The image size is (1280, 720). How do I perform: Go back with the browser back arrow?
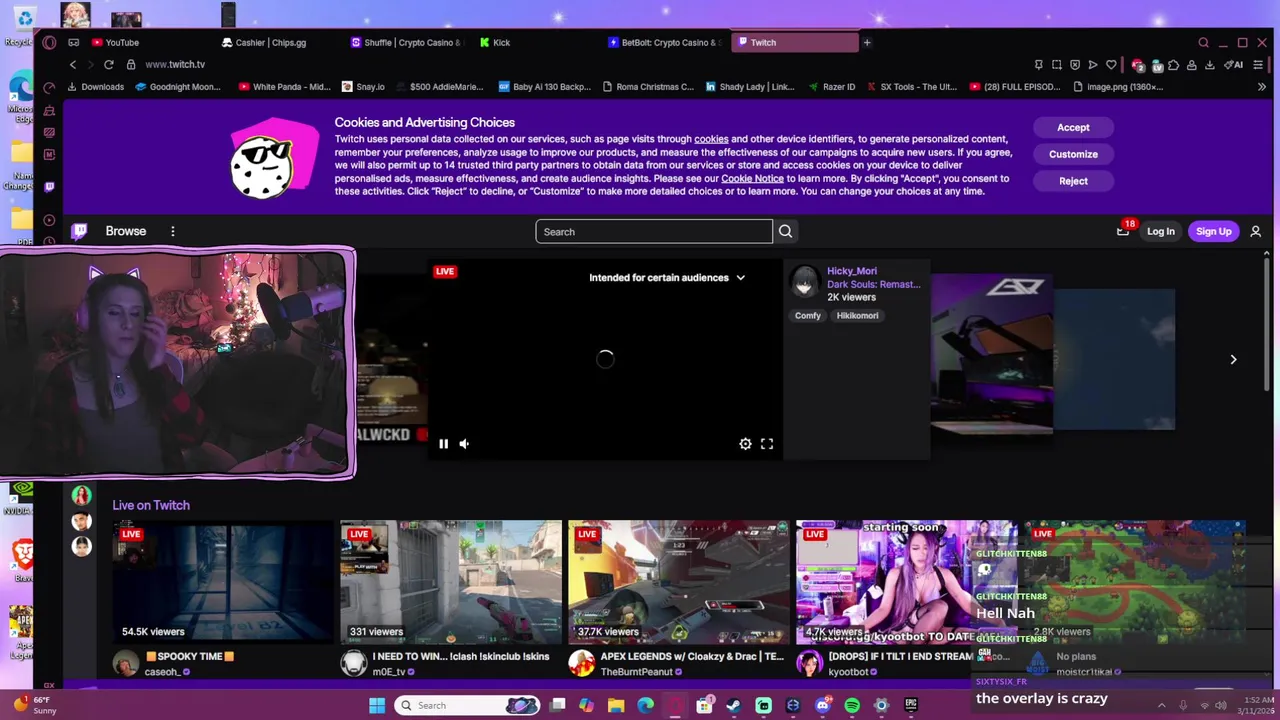point(72,64)
